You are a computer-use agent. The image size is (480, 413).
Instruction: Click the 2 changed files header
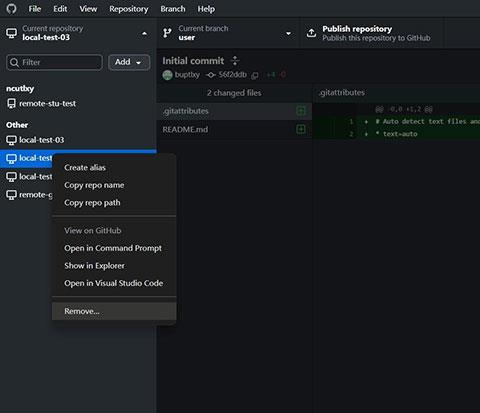(x=234, y=93)
